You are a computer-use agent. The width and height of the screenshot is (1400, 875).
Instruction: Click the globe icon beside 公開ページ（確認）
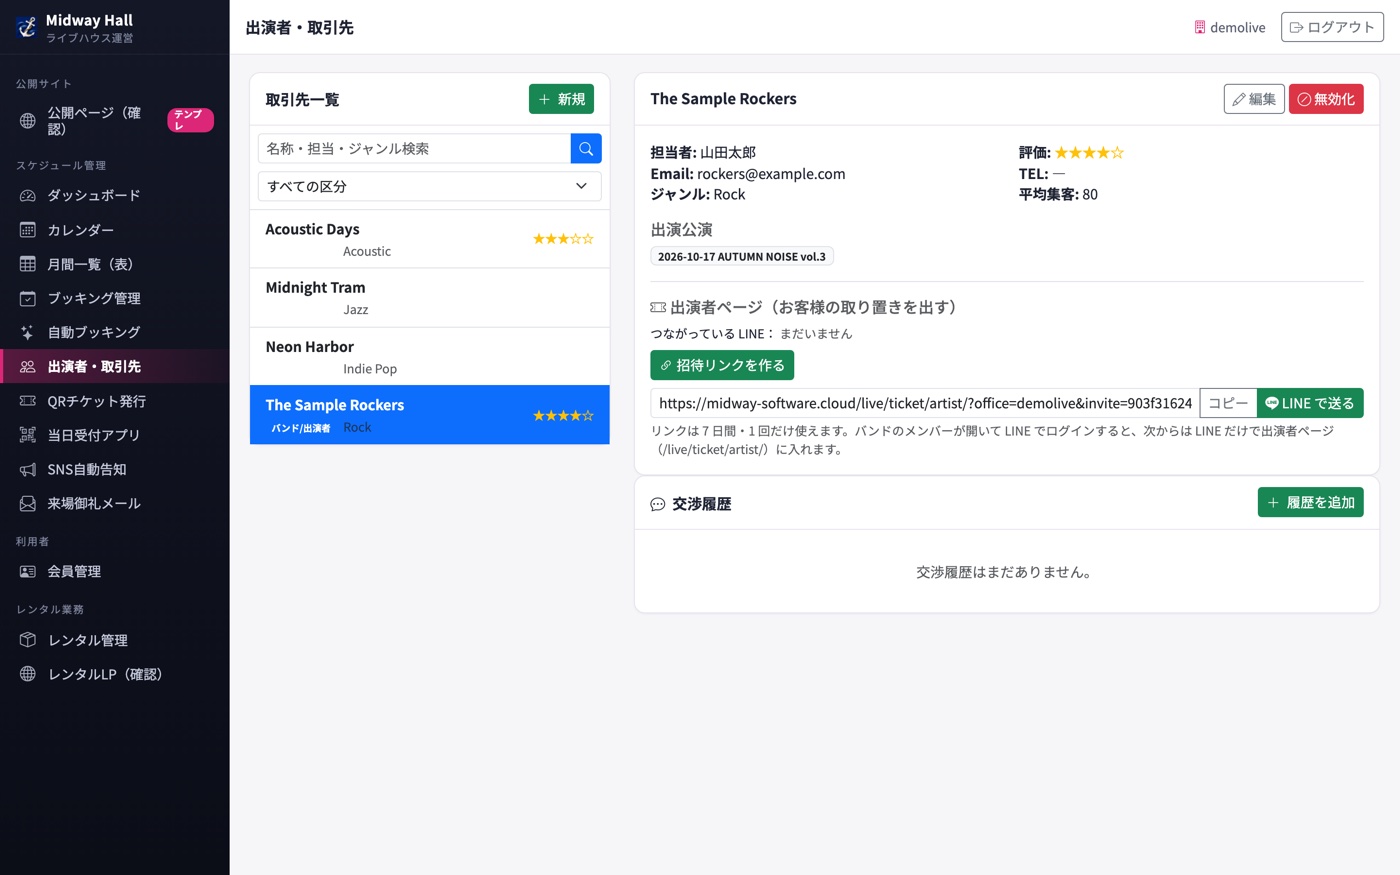pyautogui.click(x=28, y=121)
